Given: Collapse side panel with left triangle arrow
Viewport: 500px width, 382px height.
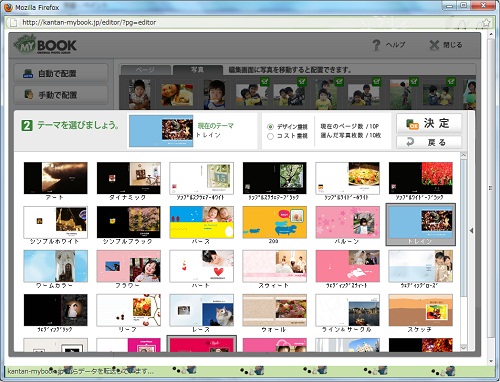Looking at the screenshot, I should (471, 231).
